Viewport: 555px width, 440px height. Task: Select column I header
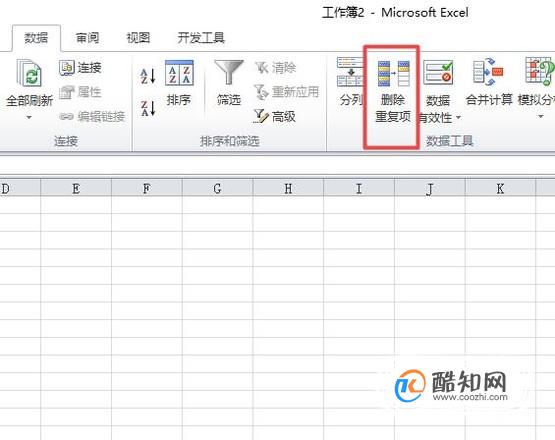coord(359,188)
